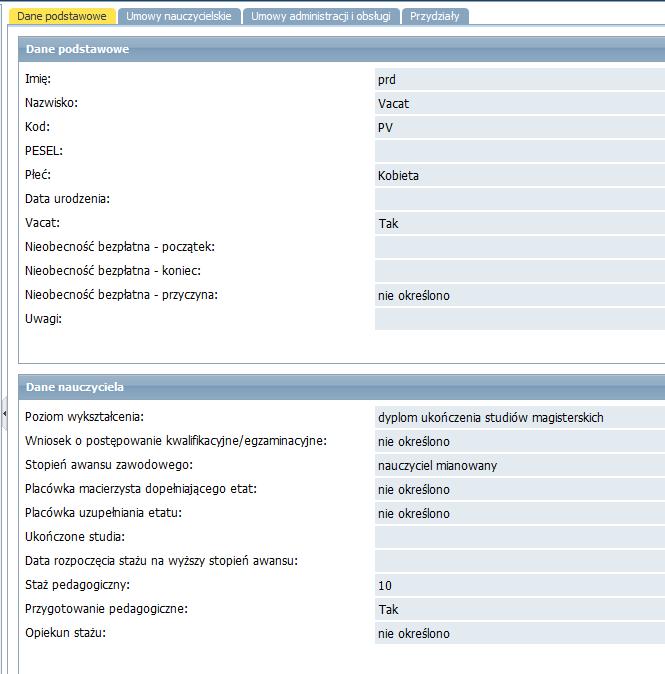Click the Vacat field showing Tak
The image size is (665, 674).
click(x=520, y=224)
